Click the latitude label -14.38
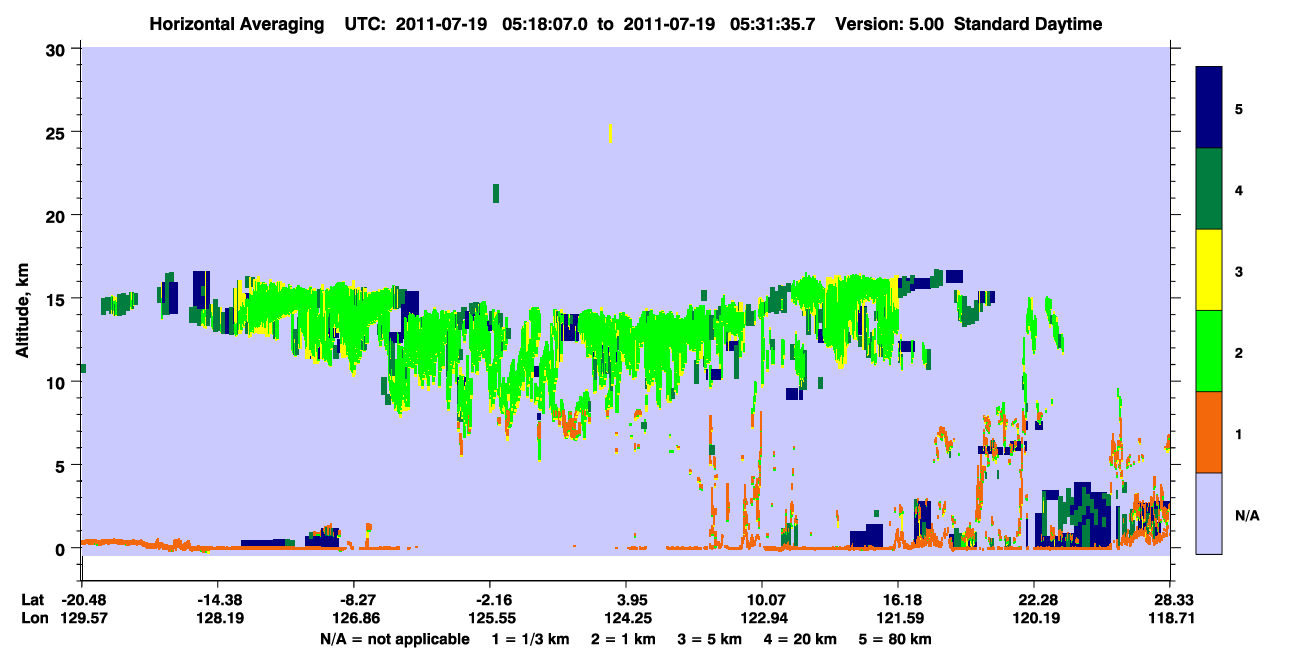 coord(217,599)
